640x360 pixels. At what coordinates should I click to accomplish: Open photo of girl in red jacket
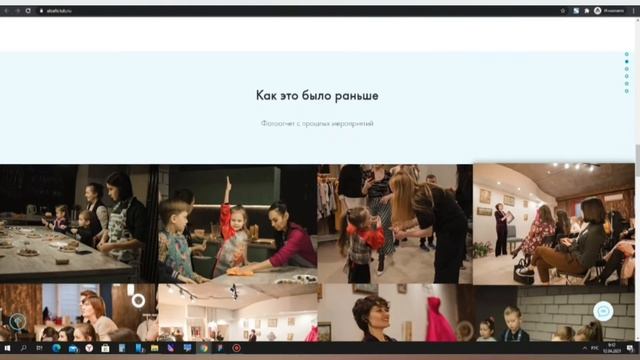click(x=395, y=224)
